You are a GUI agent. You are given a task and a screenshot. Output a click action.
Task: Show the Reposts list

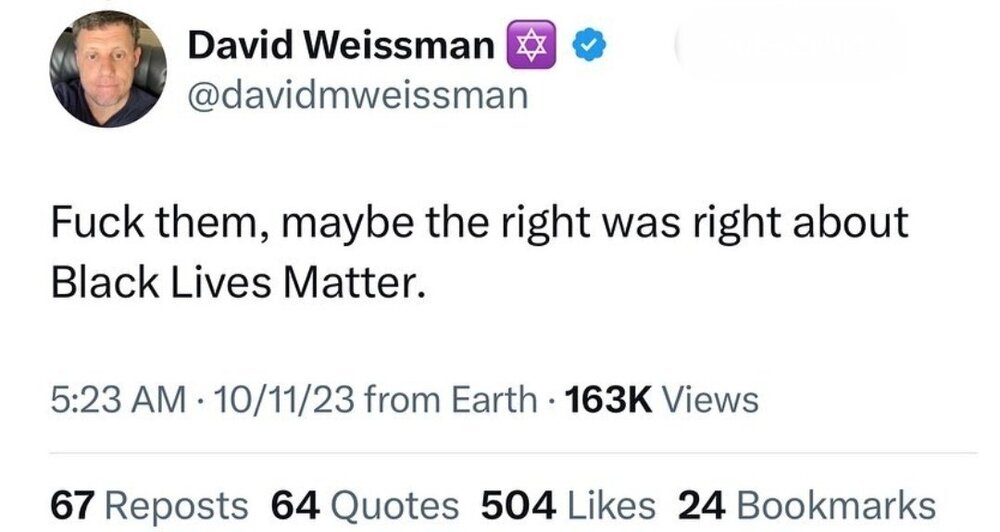tap(176, 503)
